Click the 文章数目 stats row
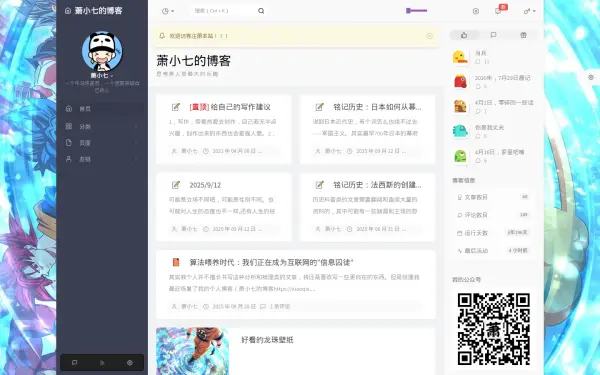Screen dimensions: 600x375 [493, 197]
